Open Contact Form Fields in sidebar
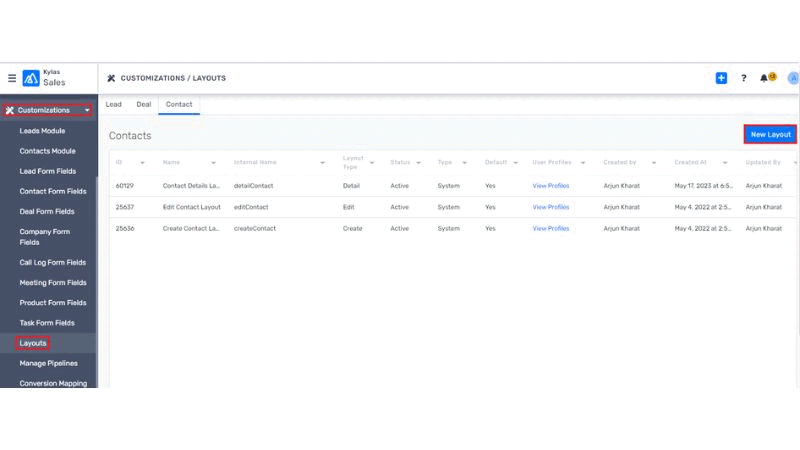 tap(53, 191)
